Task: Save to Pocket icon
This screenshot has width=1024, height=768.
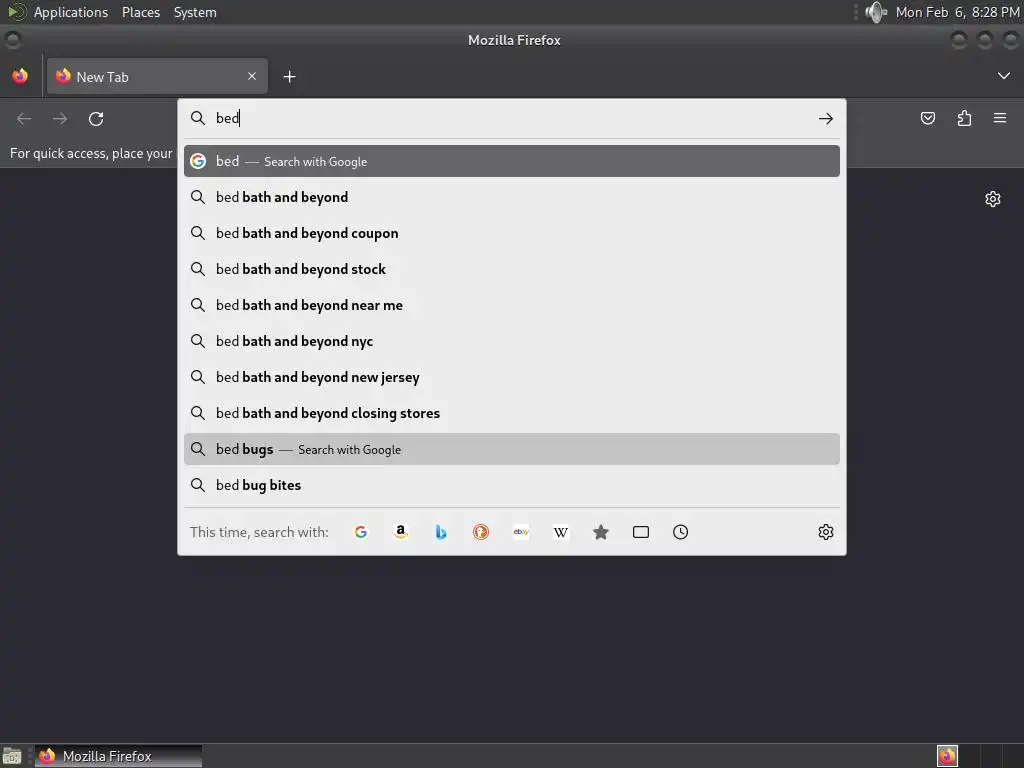Action: tap(928, 118)
